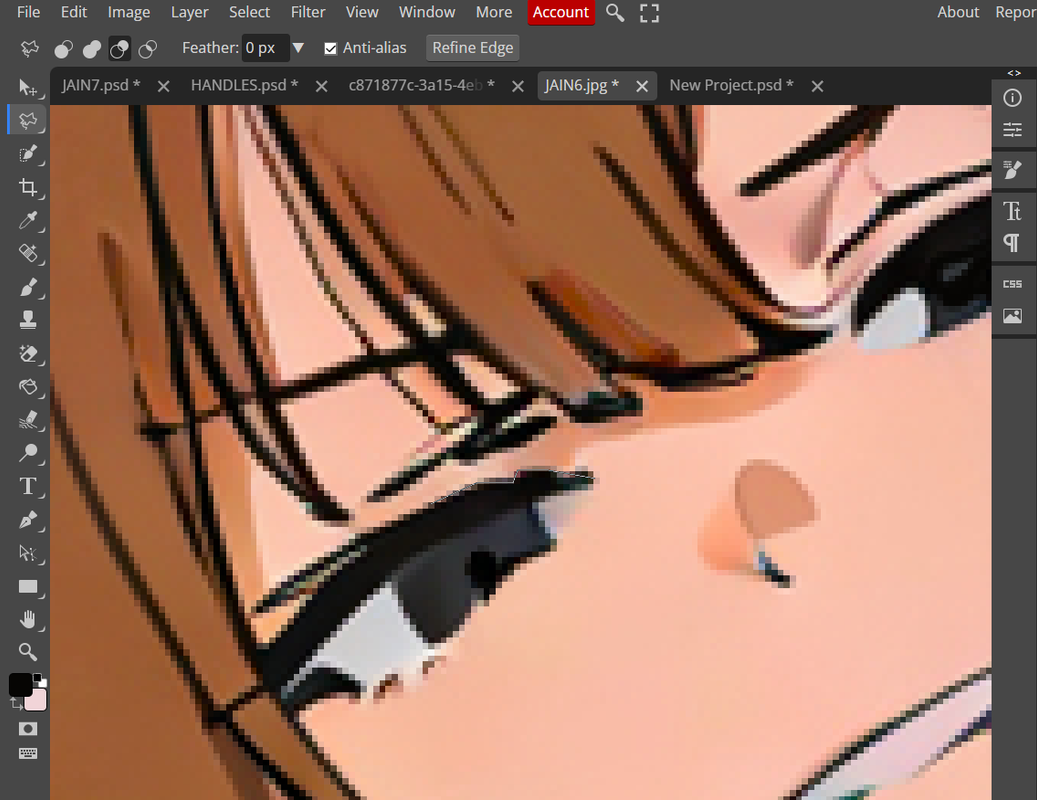Select the Paint Bucket tool
The height and width of the screenshot is (800, 1037).
[x=28, y=387]
